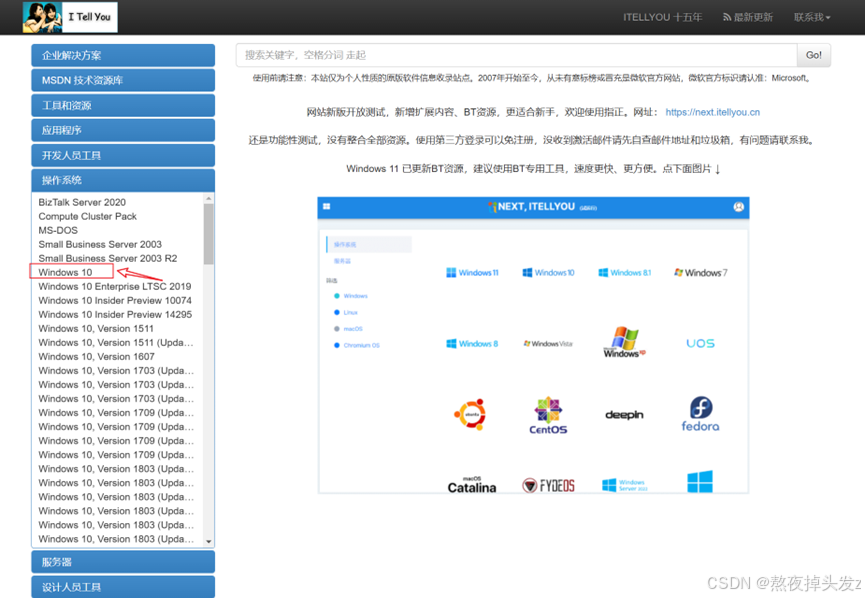This screenshot has height=598, width=865.
Task: Click the Windows 8.1 logo in preview
Action: click(624, 273)
